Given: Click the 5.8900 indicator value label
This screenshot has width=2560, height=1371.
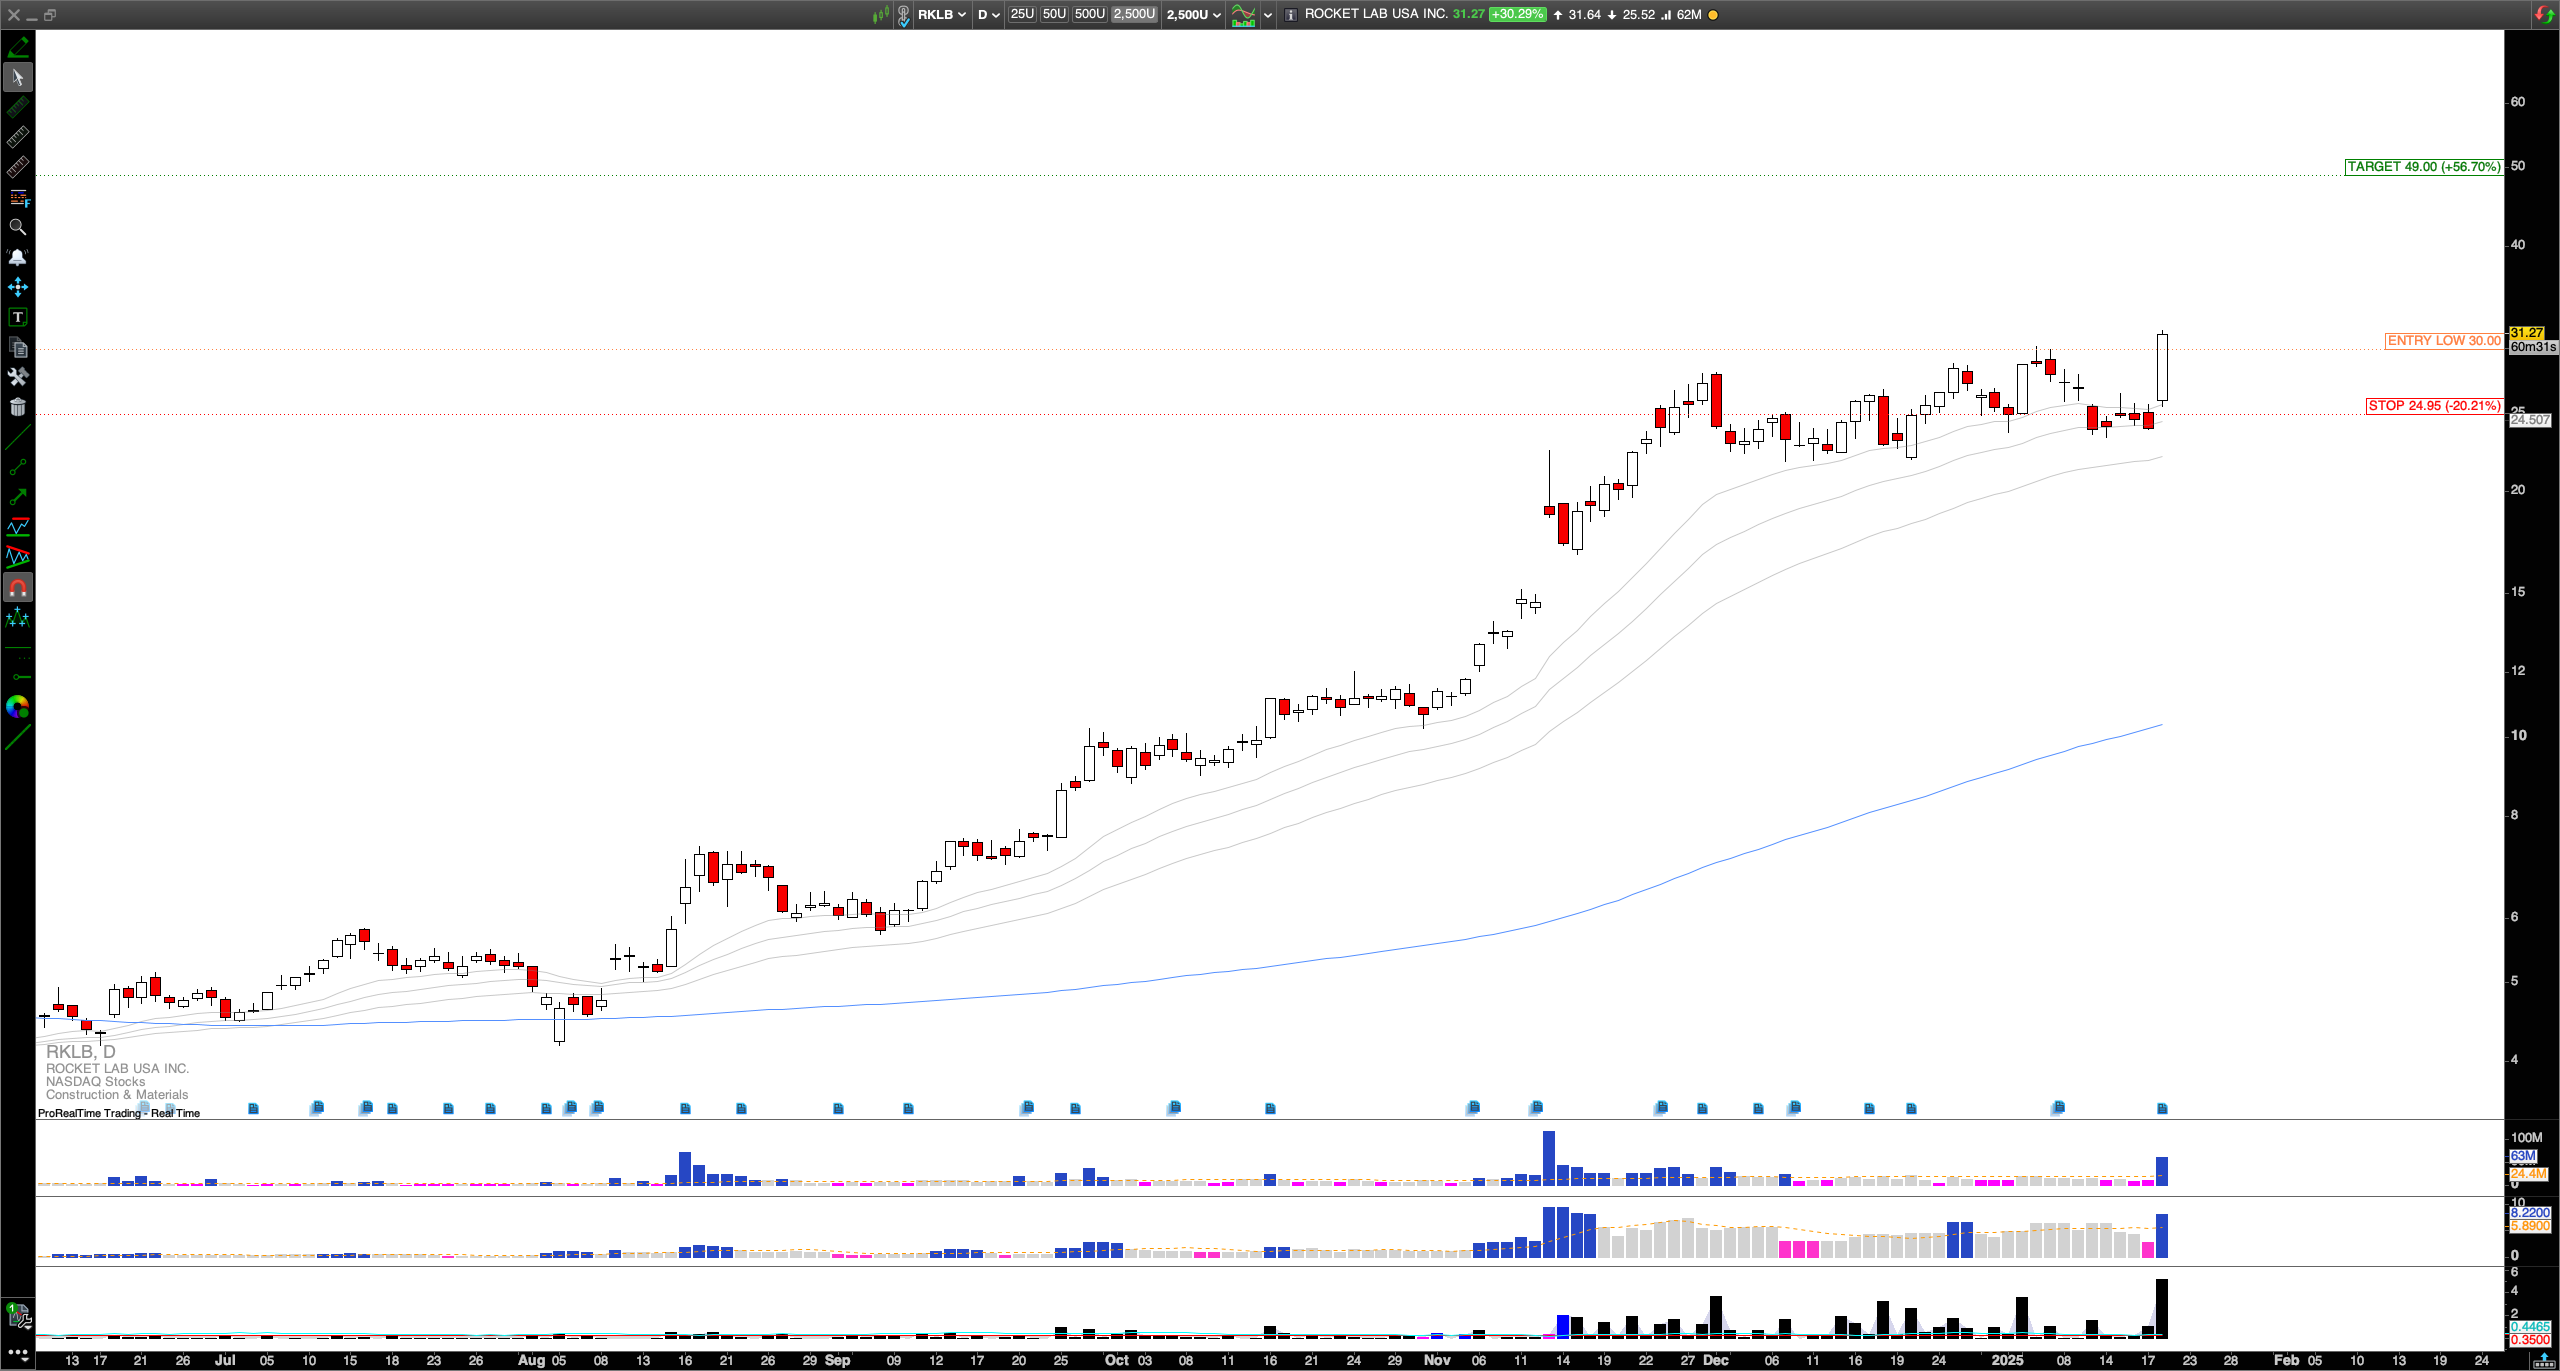Looking at the screenshot, I should [x=2530, y=1226].
